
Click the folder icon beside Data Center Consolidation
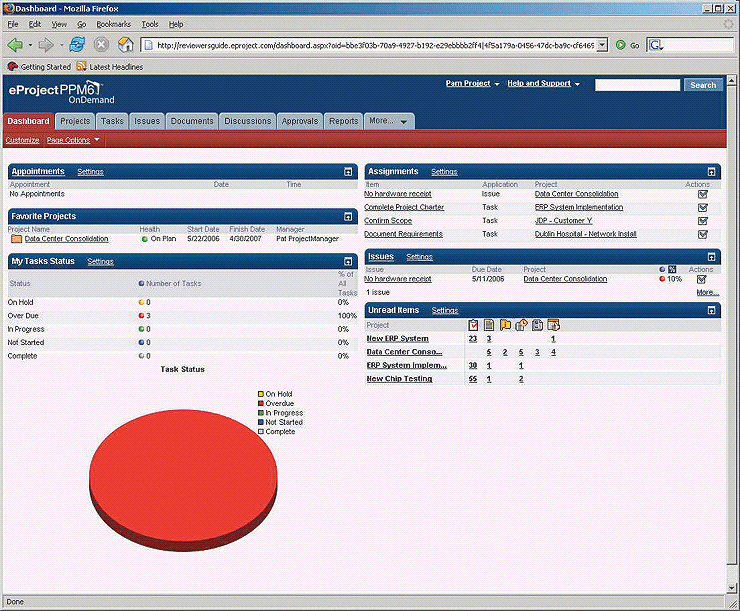[17, 239]
